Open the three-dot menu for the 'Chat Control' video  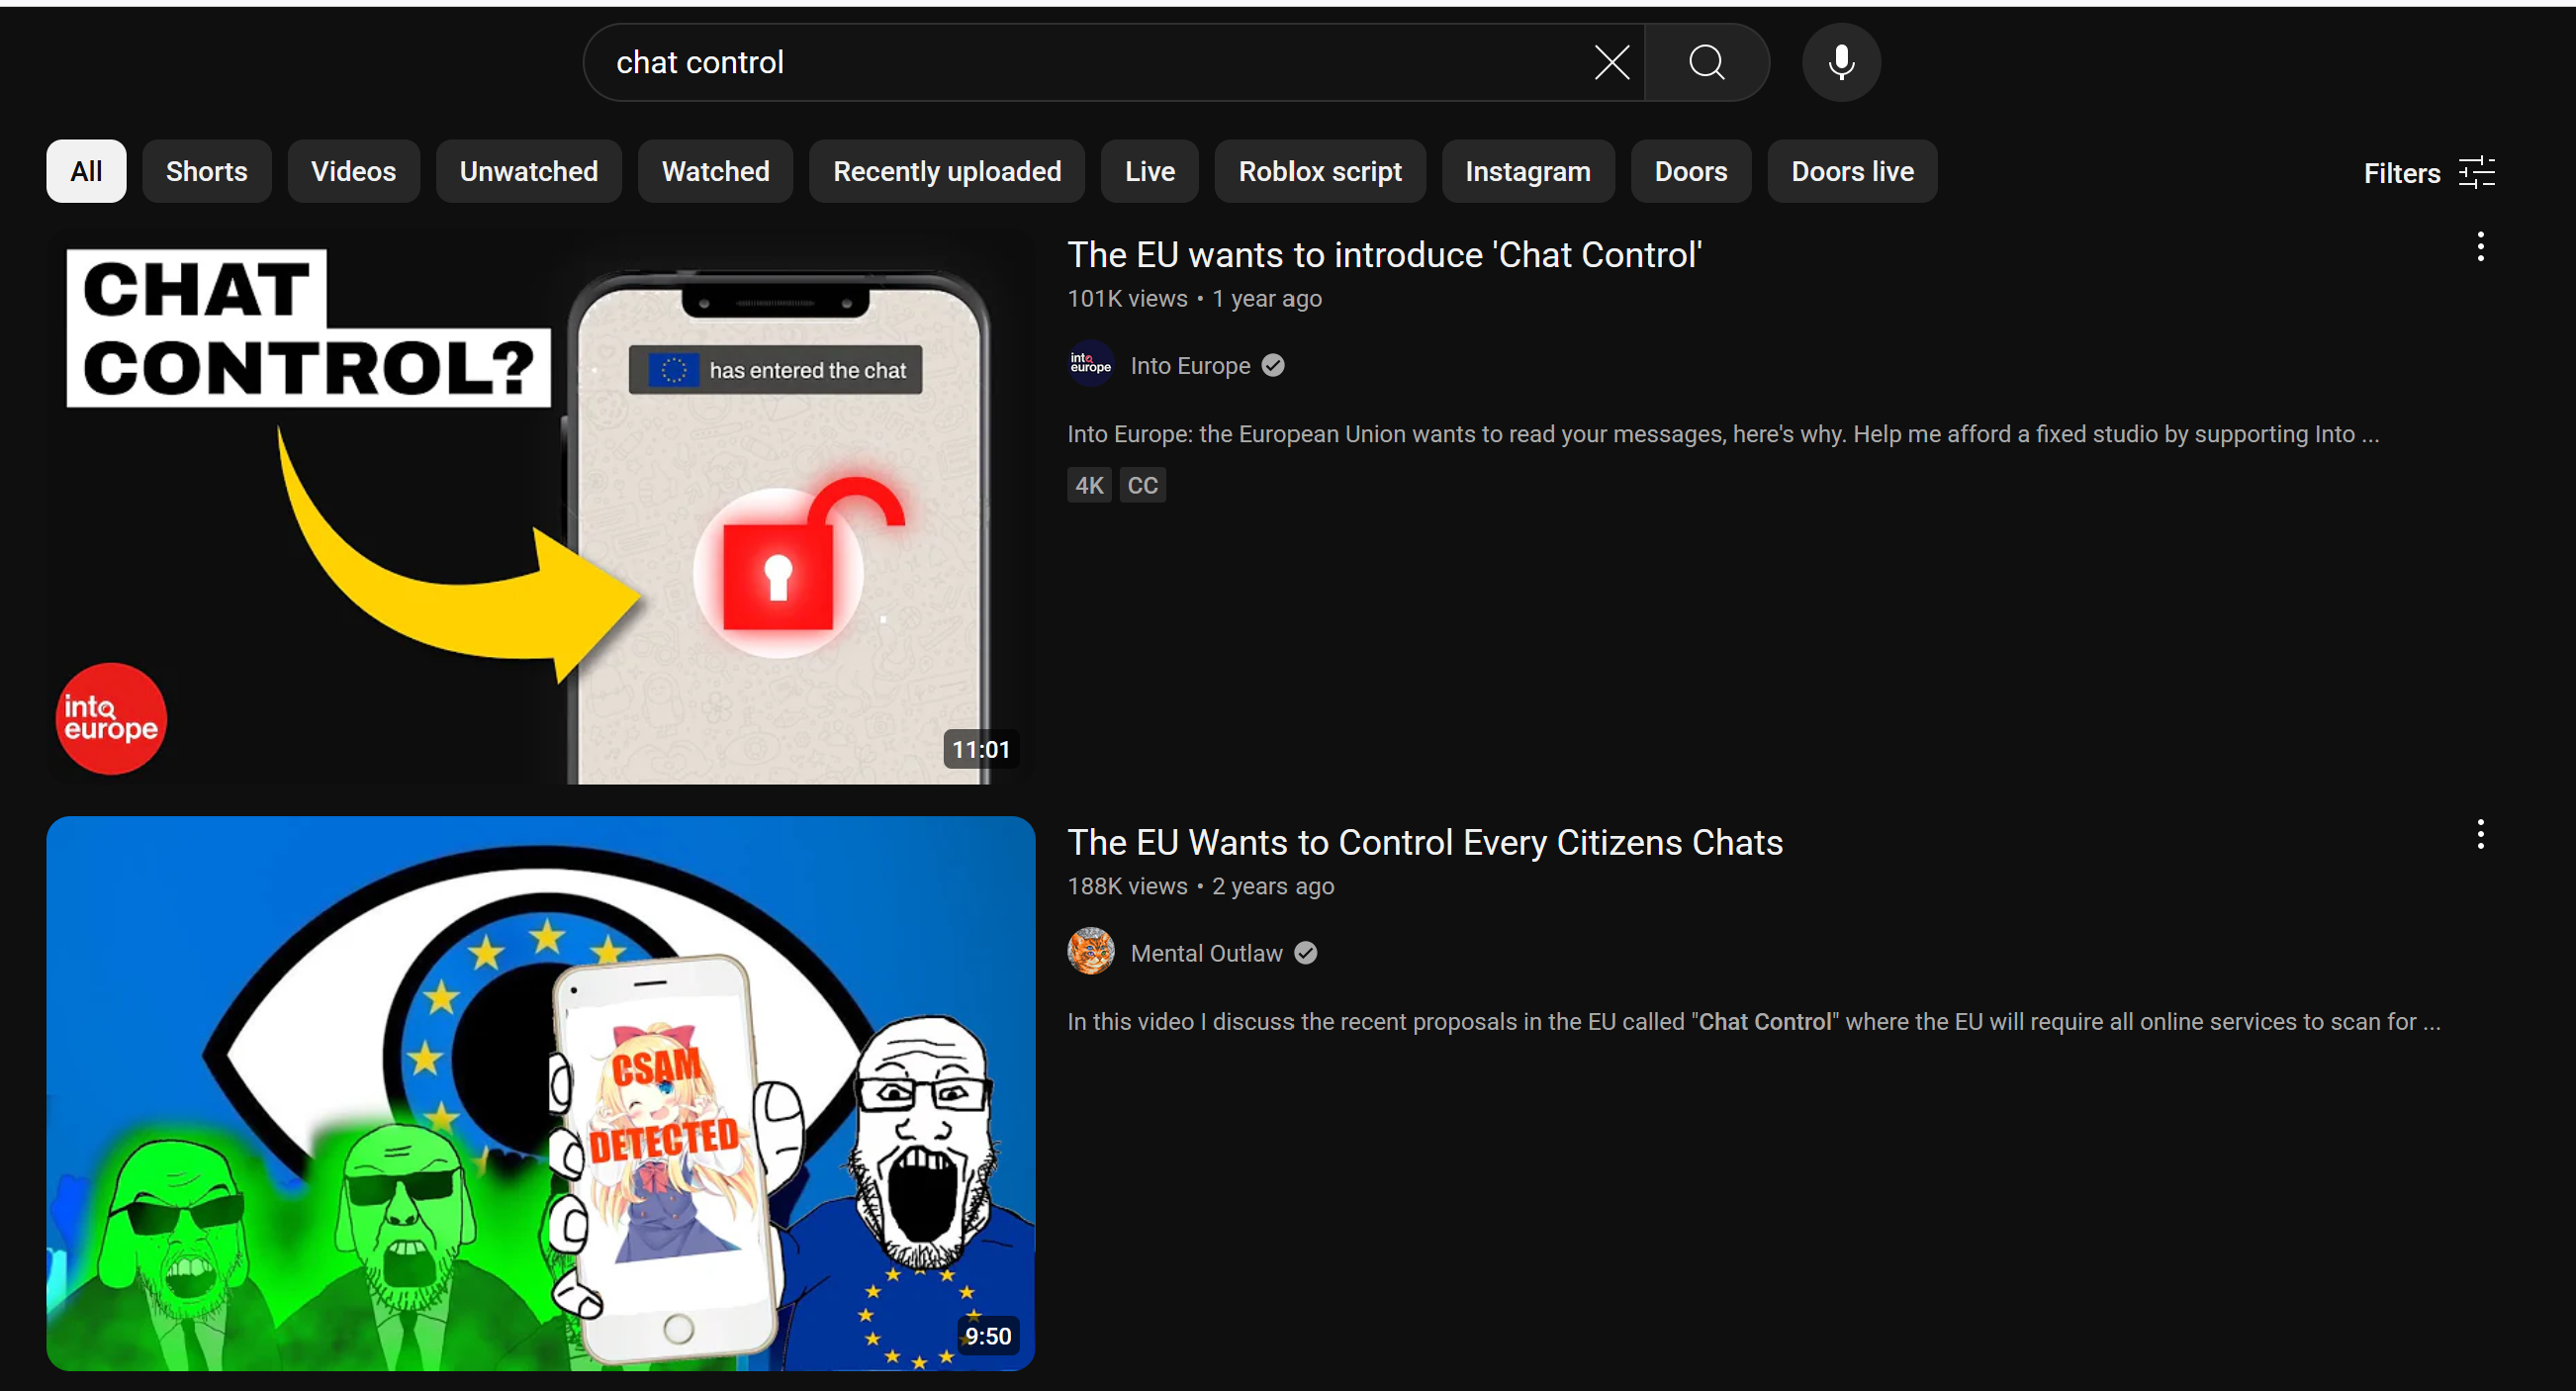(x=2480, y=247)
